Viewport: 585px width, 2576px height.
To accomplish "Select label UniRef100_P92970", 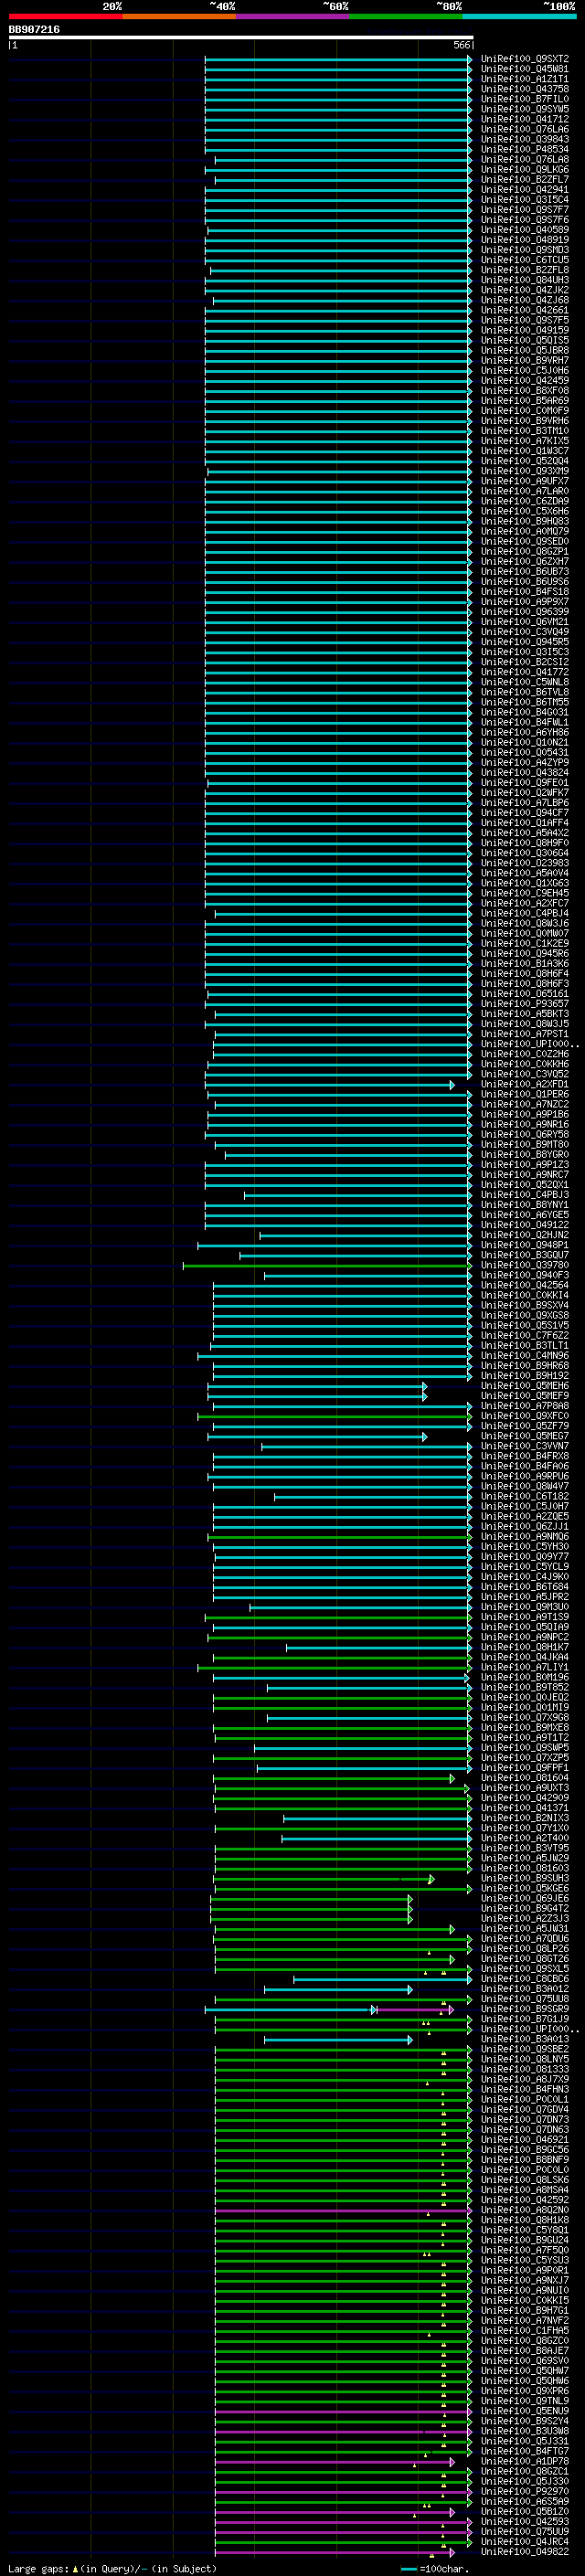I will [x=525, y=2492].
